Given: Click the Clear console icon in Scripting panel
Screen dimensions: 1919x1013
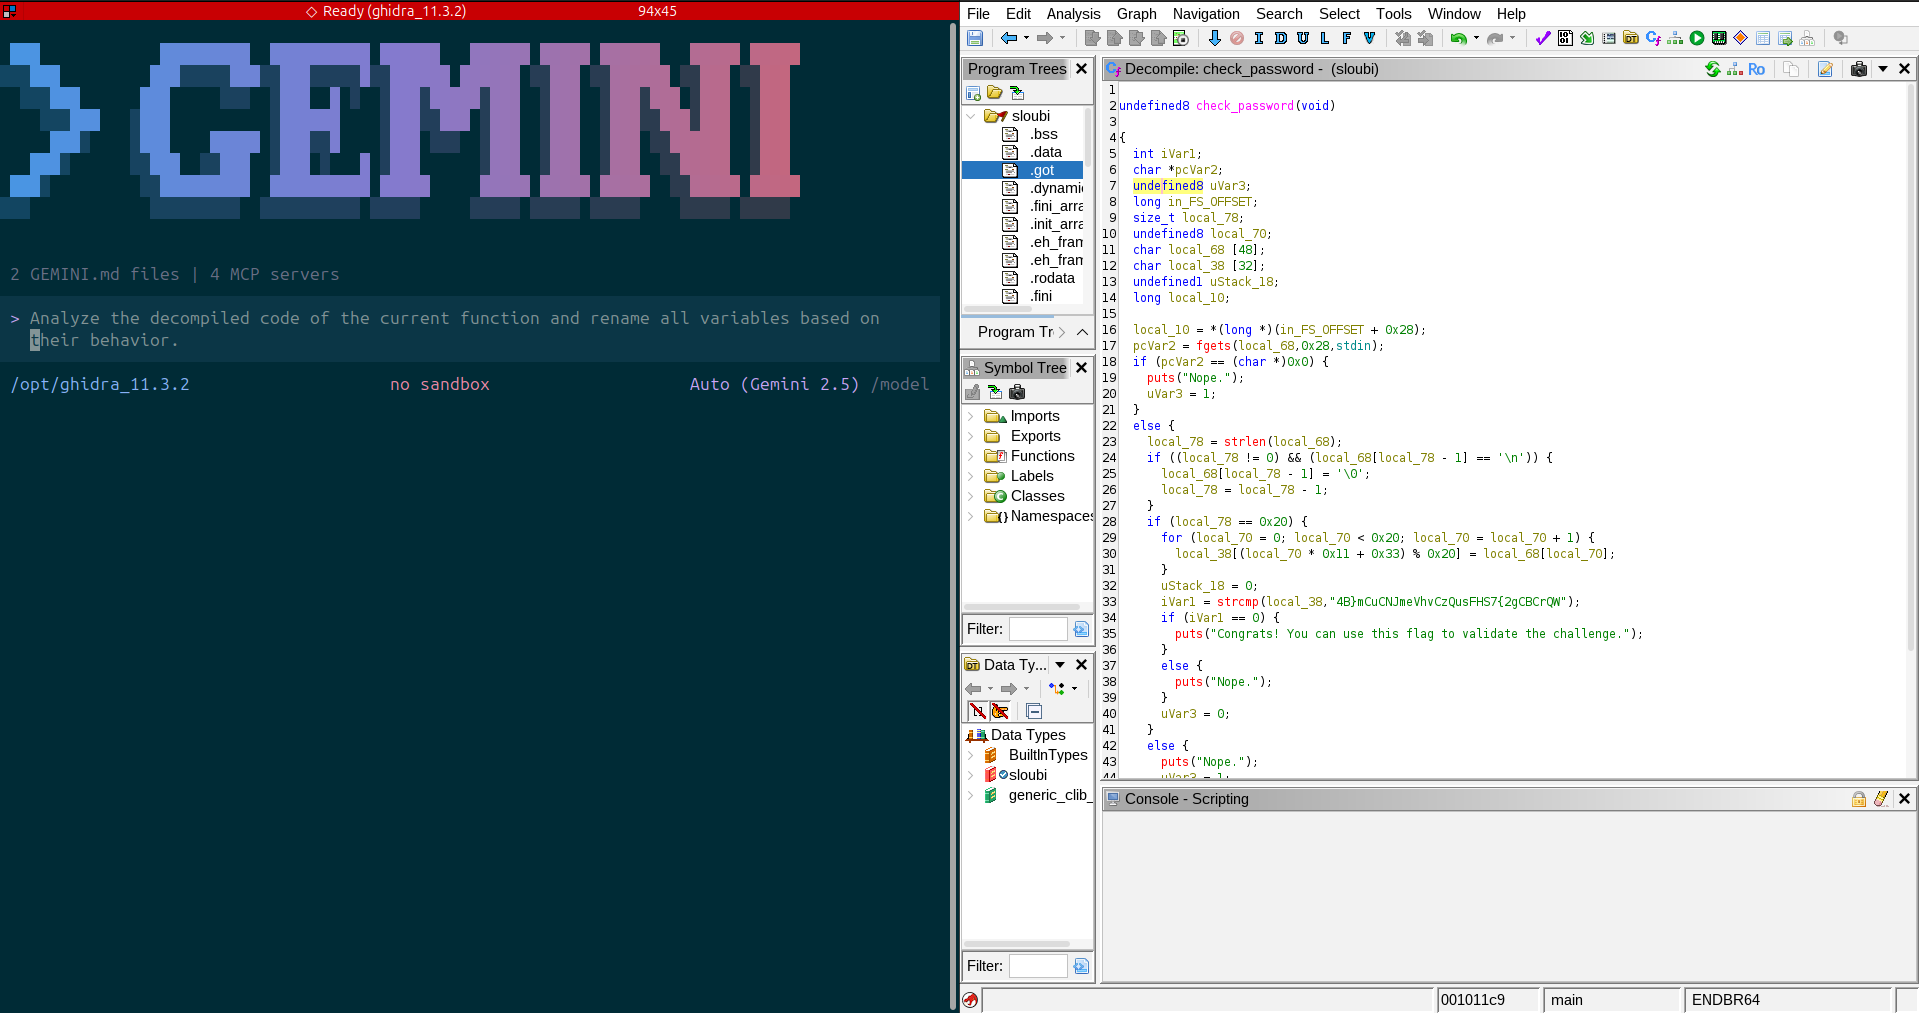Looking at the screenshot, I should pyautogui.click(x=1881, y=799).
